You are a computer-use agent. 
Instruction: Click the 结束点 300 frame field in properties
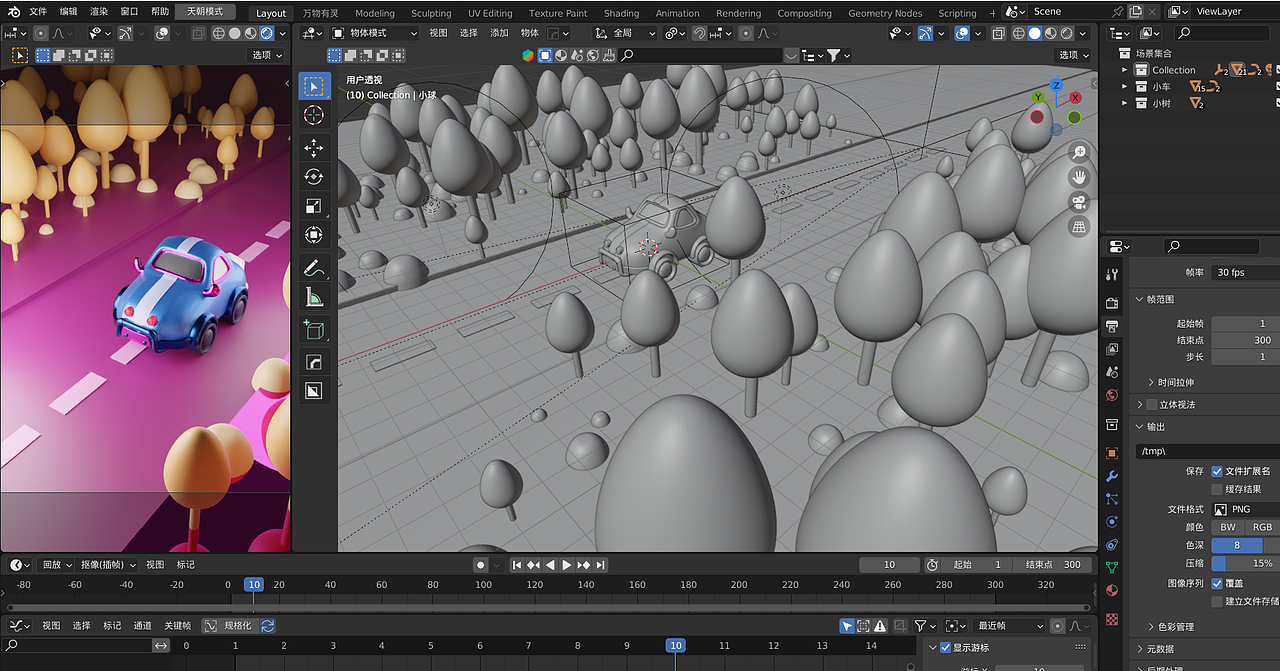(x=1244, y=340)
